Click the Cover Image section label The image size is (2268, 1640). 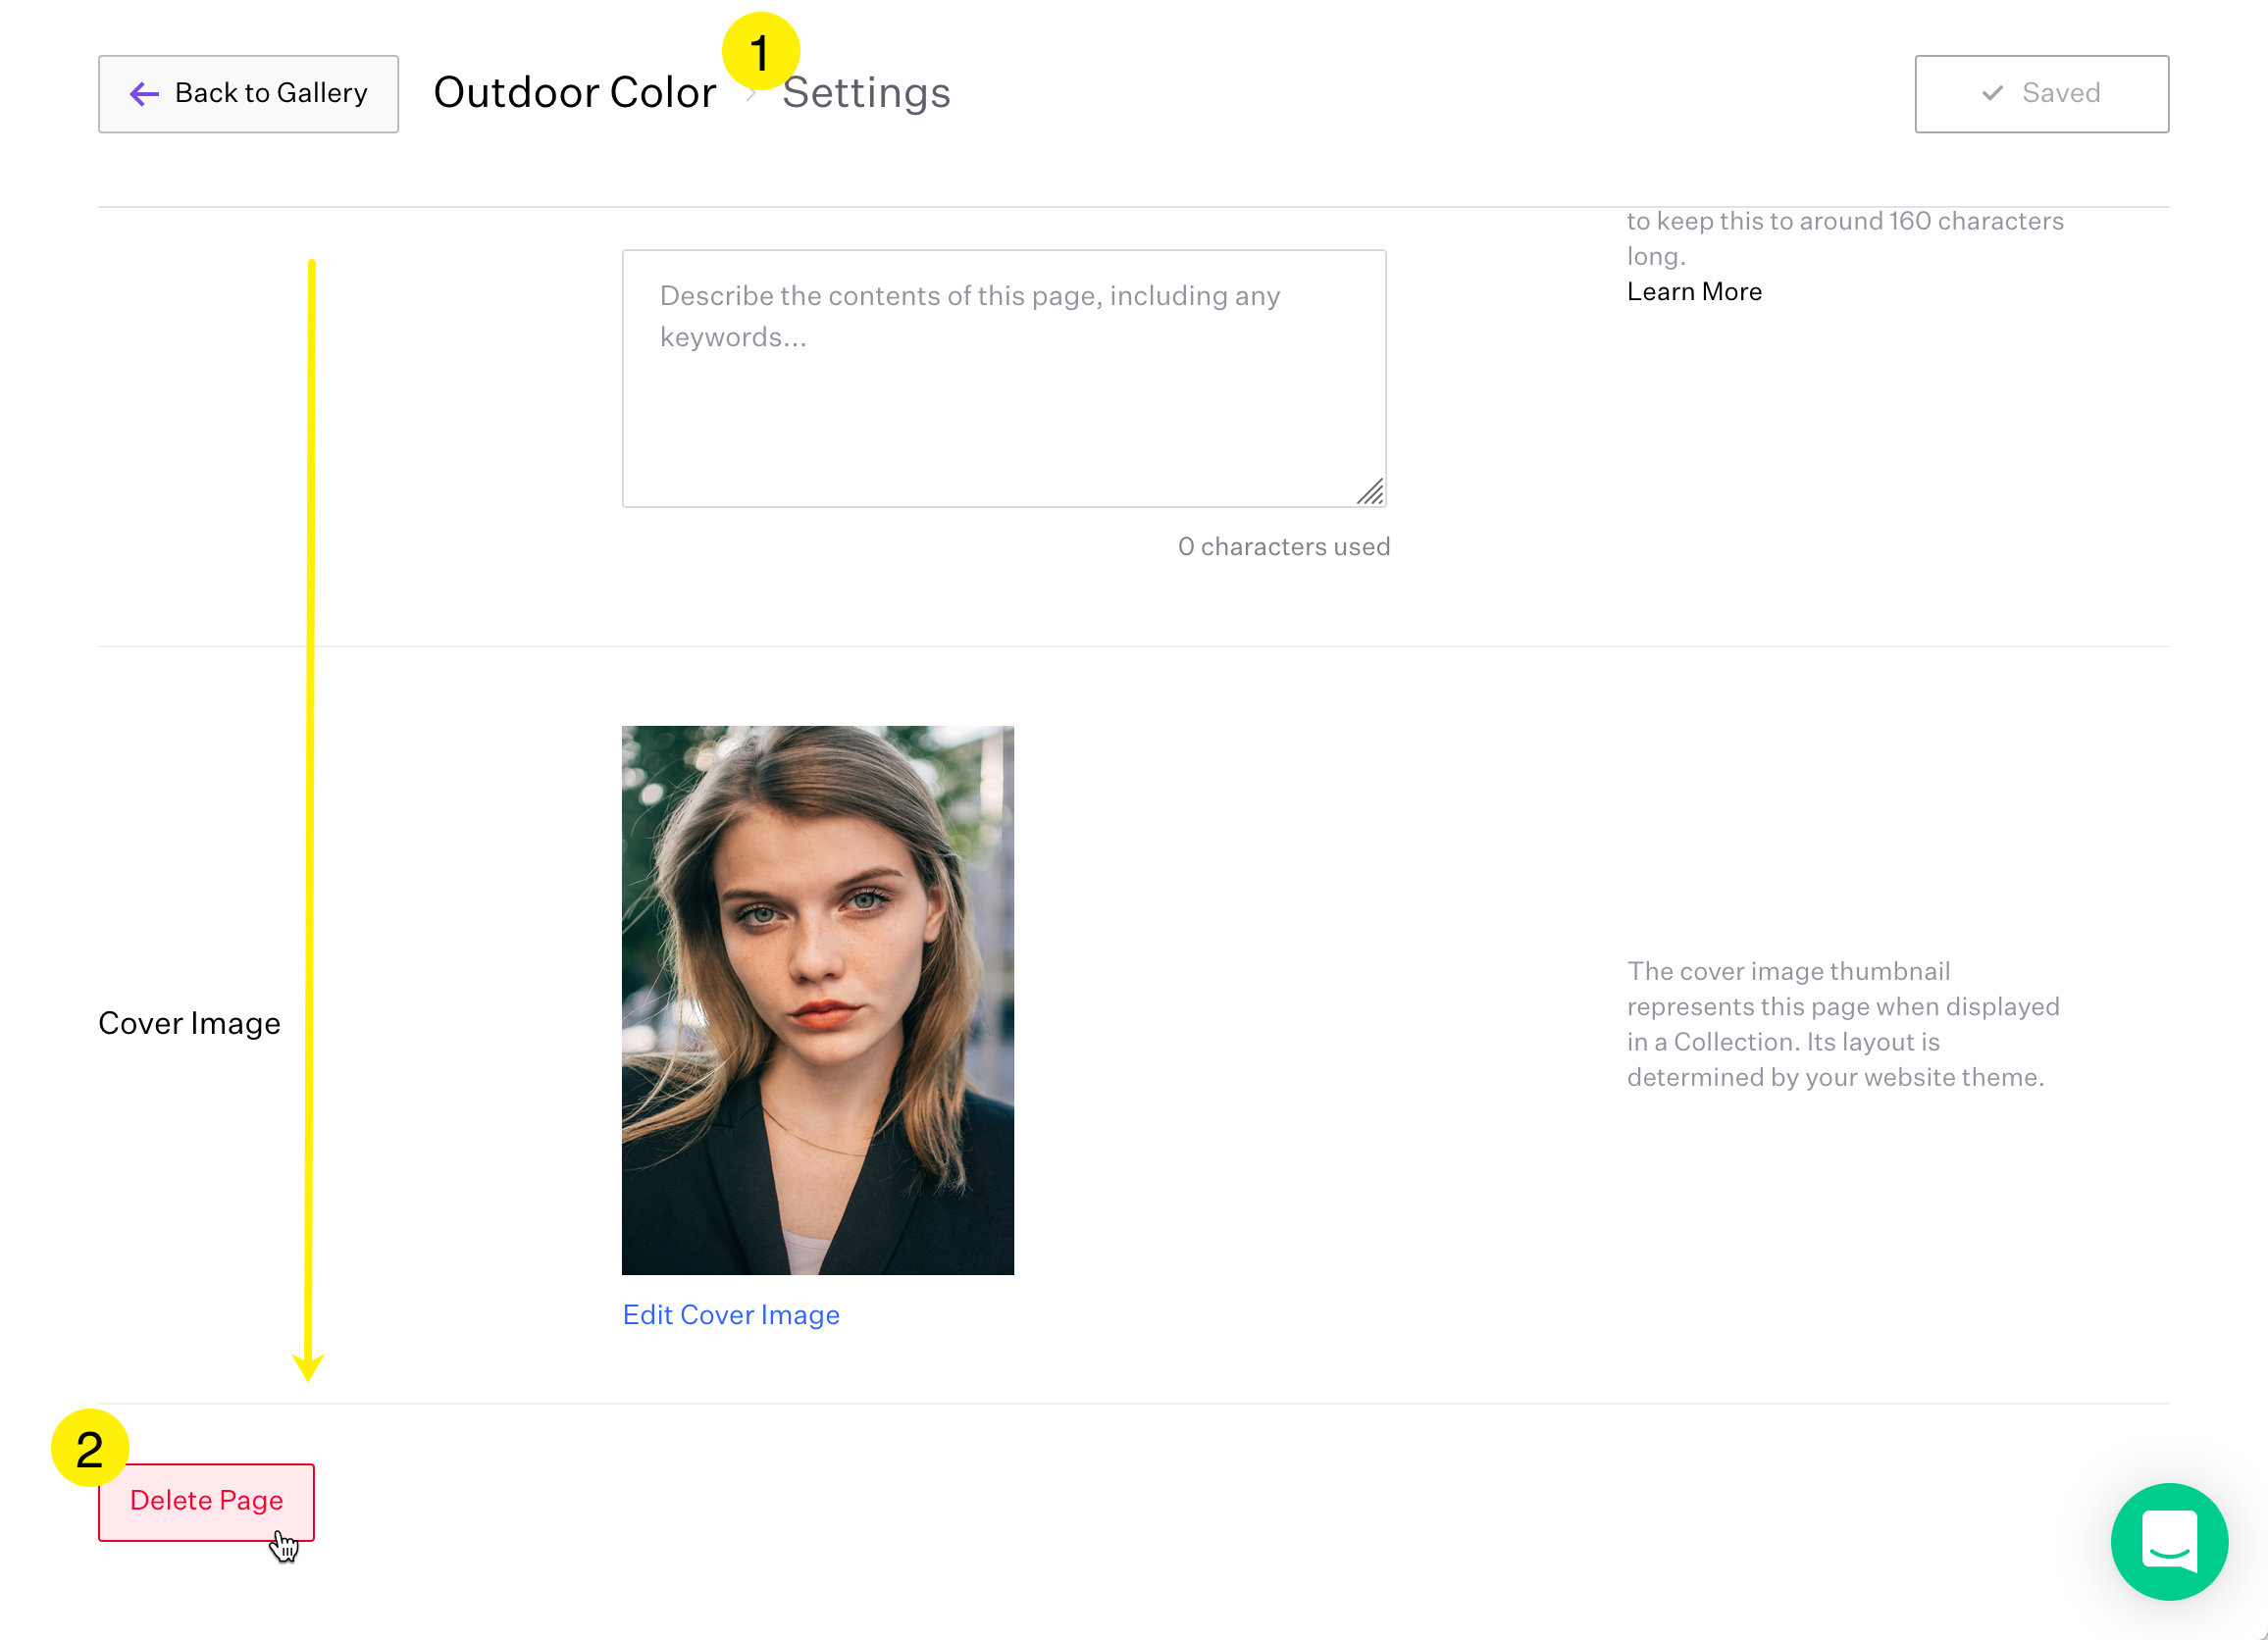[189, 1023]
